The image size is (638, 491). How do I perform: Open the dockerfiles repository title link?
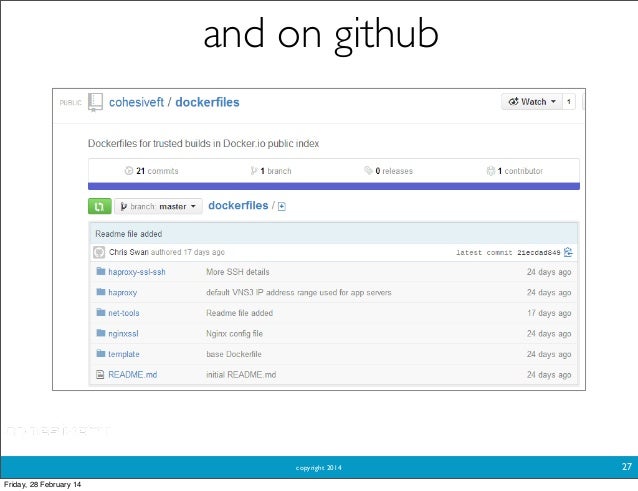click(207, 102)
